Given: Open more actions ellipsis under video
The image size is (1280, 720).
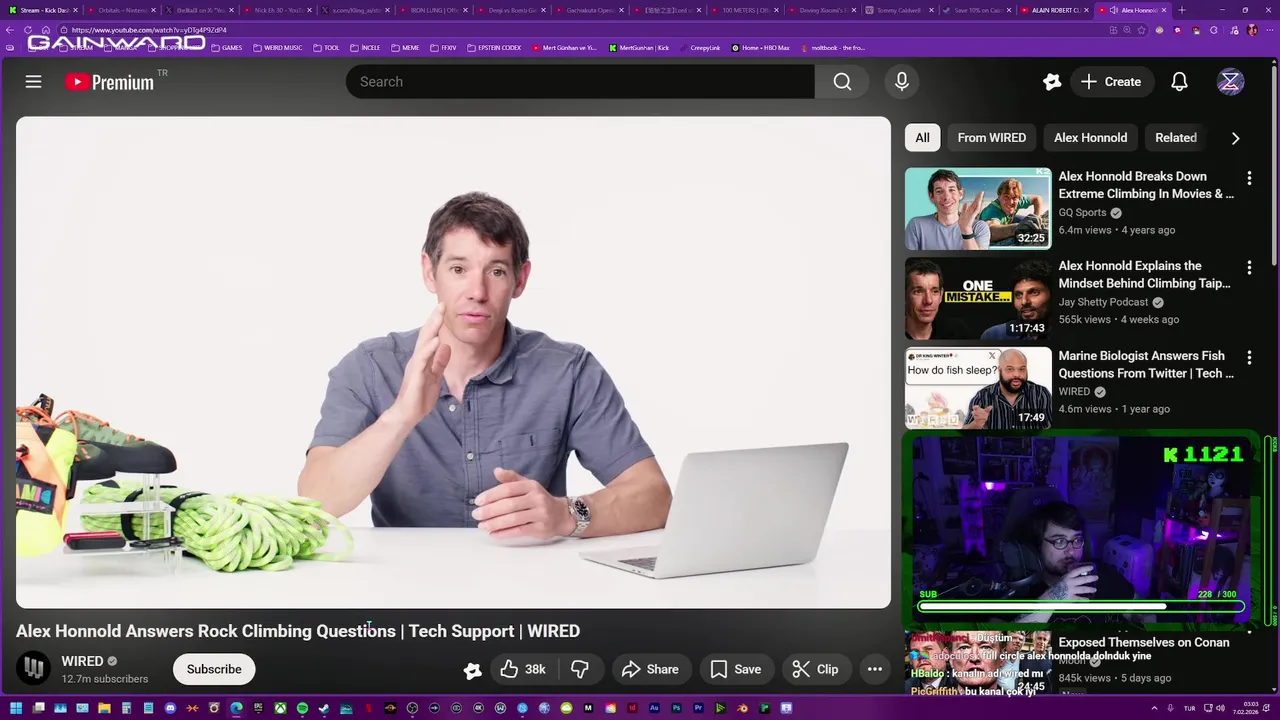Looking at the screenshot, I should (x=874, y=669).
